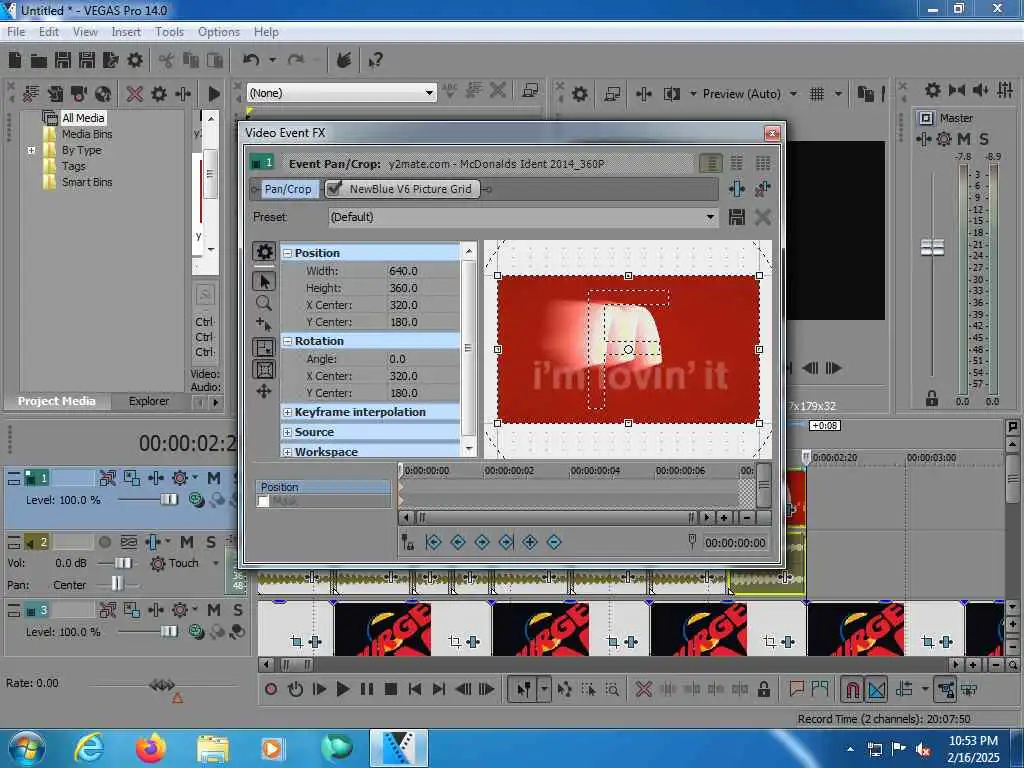Start media preview in Project Media toolbar
This screenshot has width=1024, height=768.
[x=214, y=94]
